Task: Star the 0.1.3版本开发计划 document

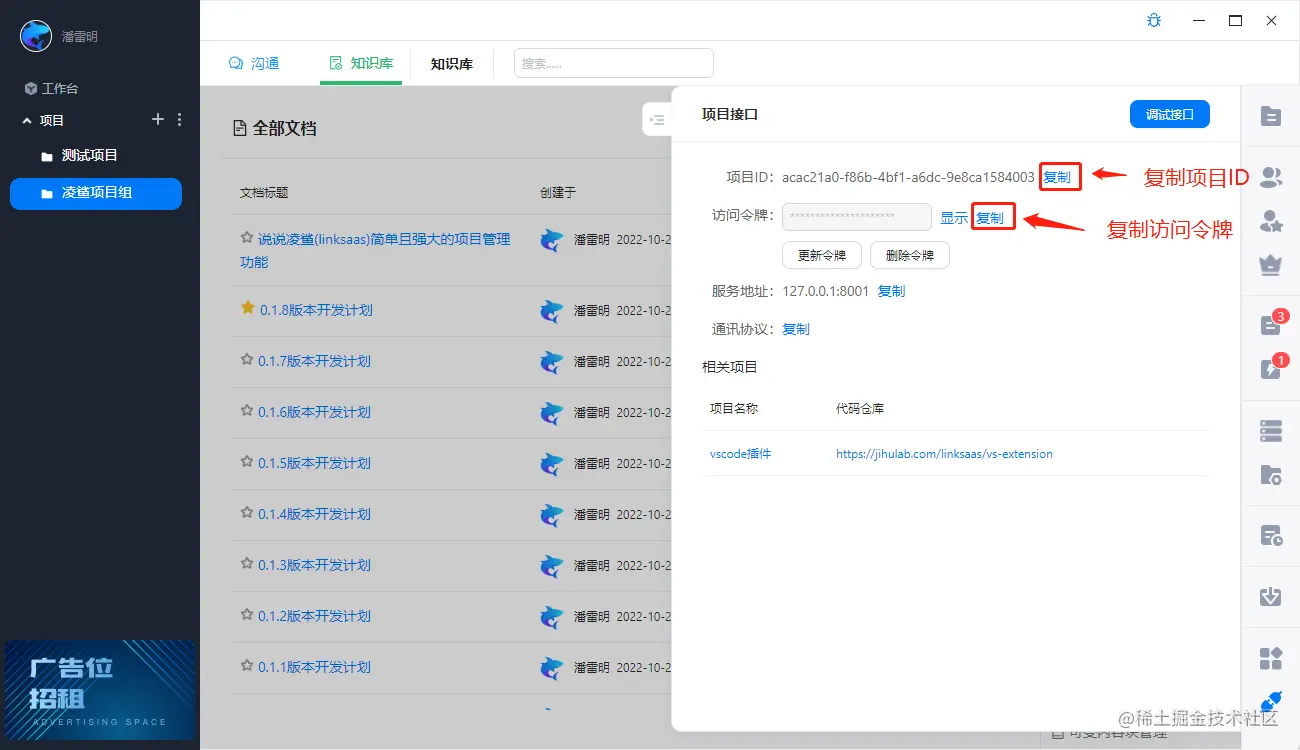Action: coord(247,563)
